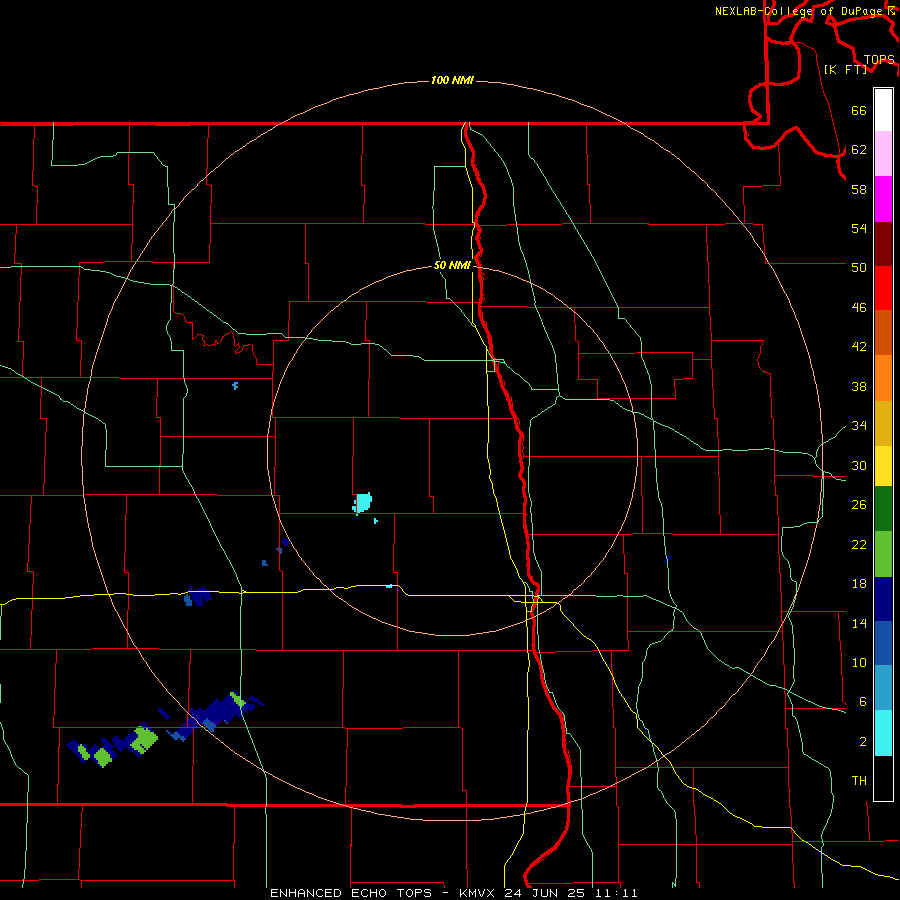Click the '14' legend value
900x900 pixels.
point(859,623)
